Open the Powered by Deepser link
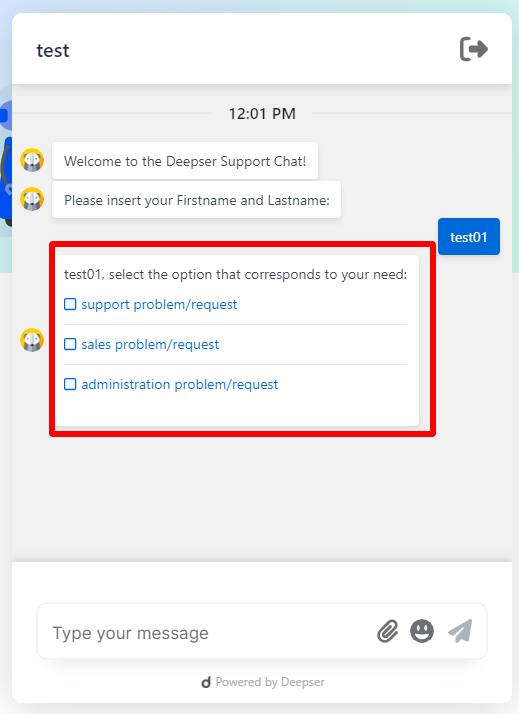Image resolution: width=519 pixels, height=714 pixels. (270, 682)
